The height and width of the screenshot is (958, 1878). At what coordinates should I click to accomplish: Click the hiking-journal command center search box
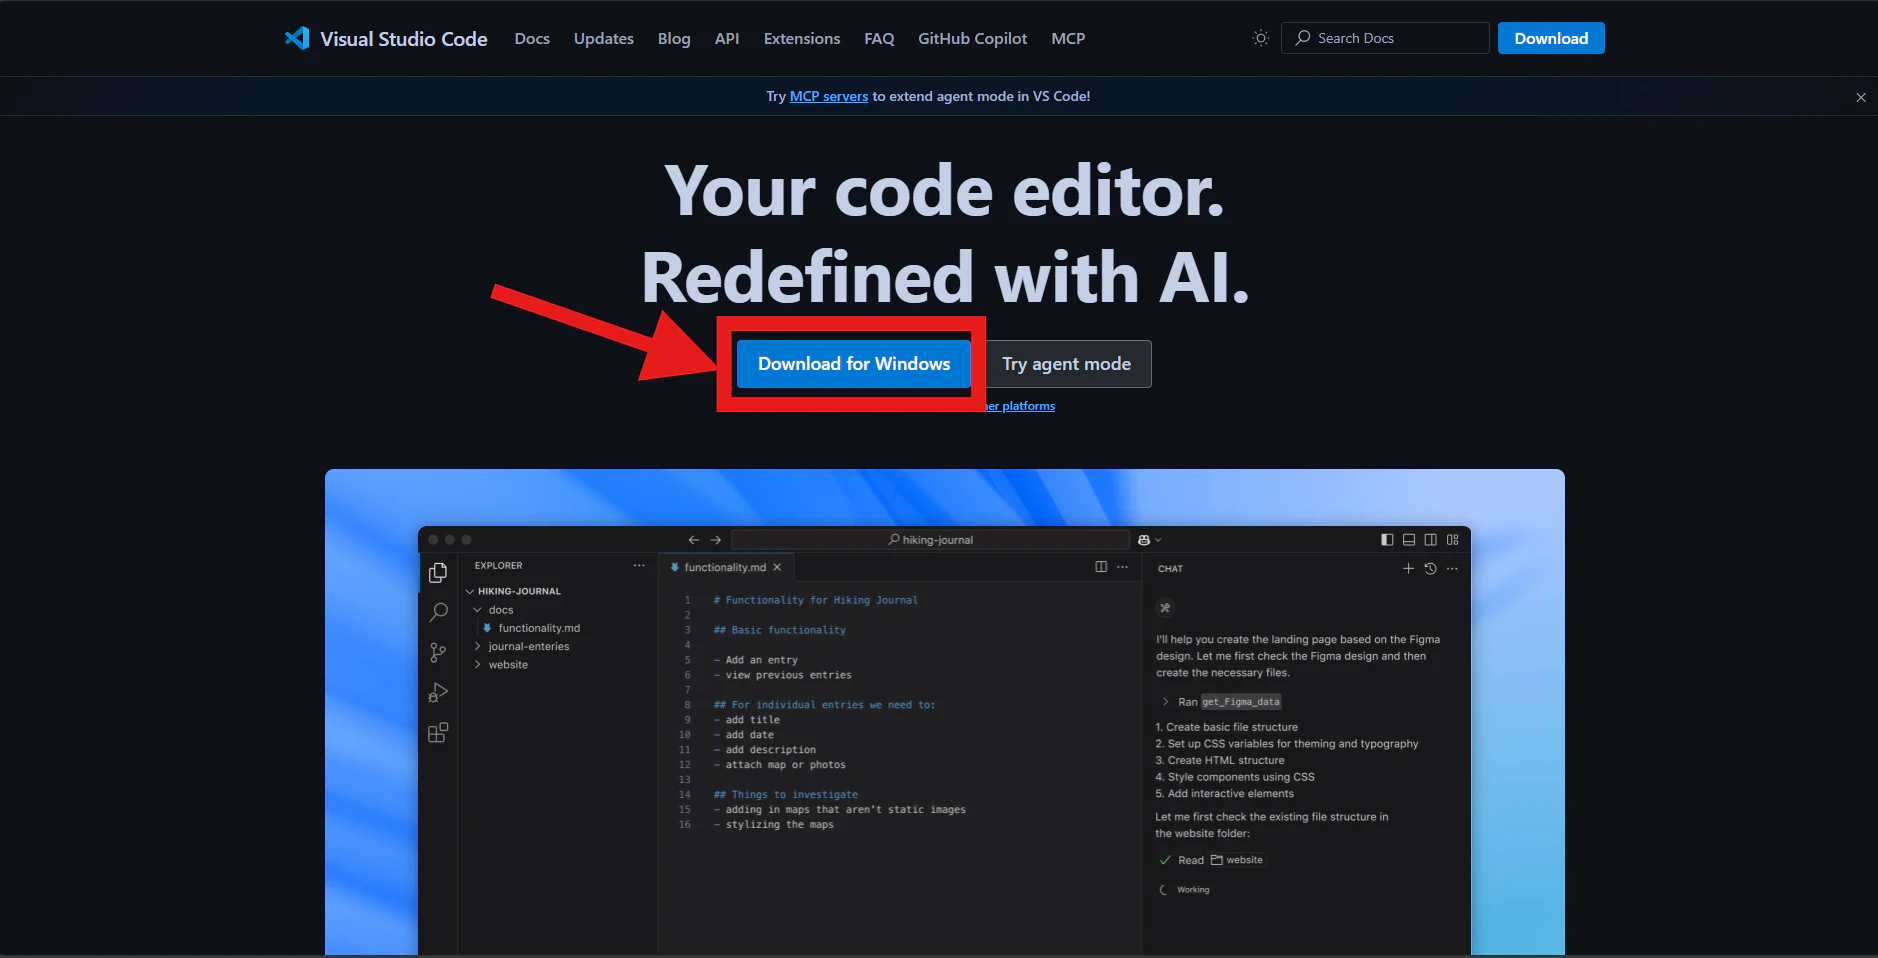coord(930,540)
